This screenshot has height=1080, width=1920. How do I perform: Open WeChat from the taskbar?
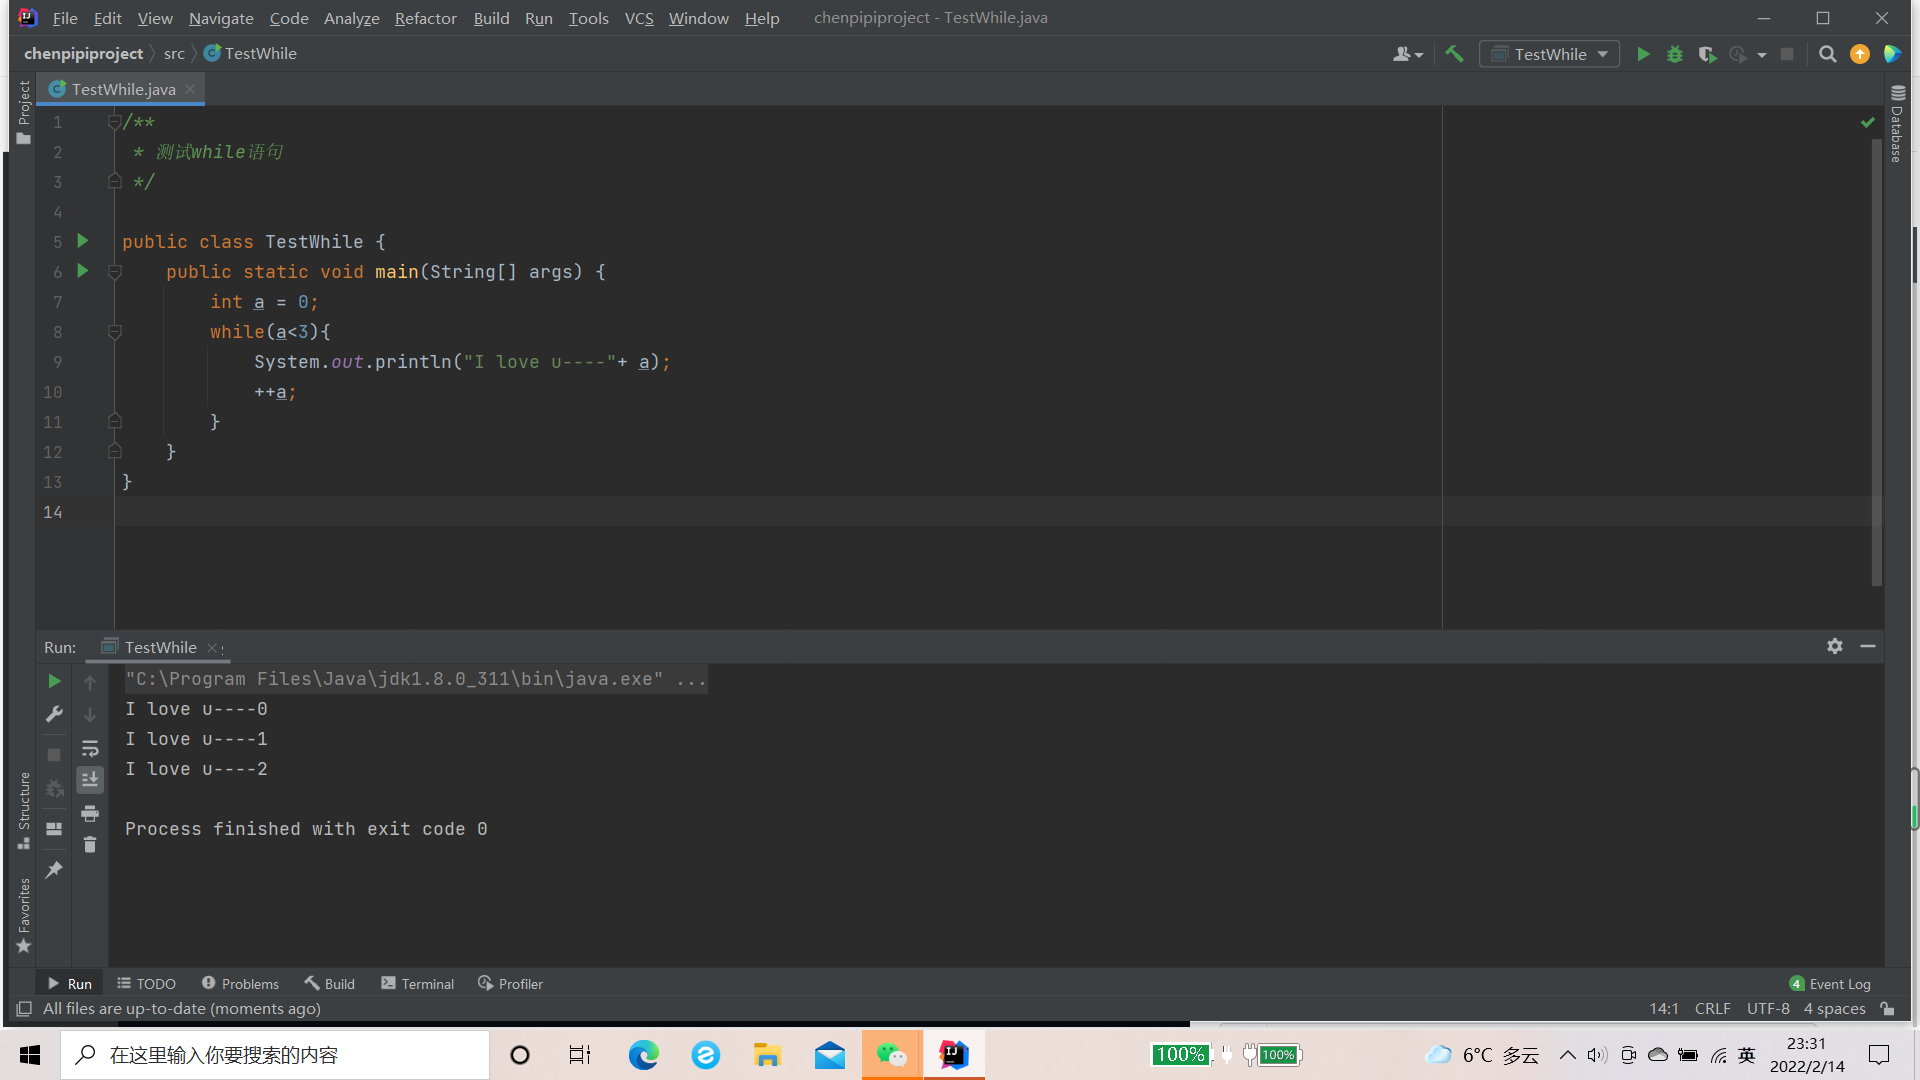pos(892,1055)
